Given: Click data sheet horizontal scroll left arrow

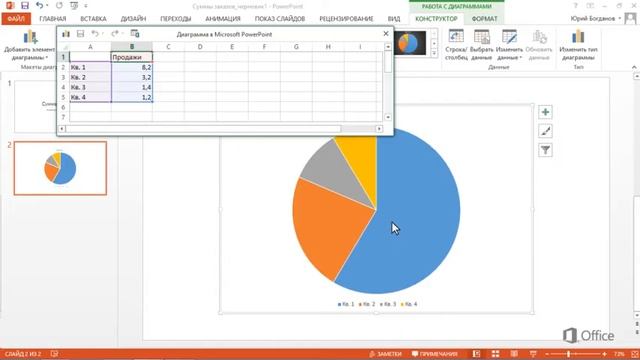Looking at the screenshot, I should pyautogui.click(x=62, y=129).
